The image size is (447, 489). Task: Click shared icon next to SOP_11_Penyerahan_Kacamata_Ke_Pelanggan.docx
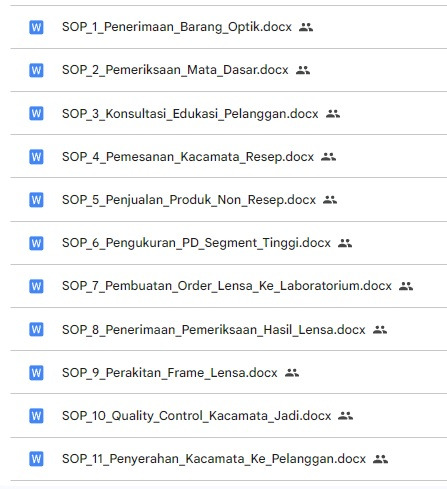pyautogui.click(x=380, y=459)
